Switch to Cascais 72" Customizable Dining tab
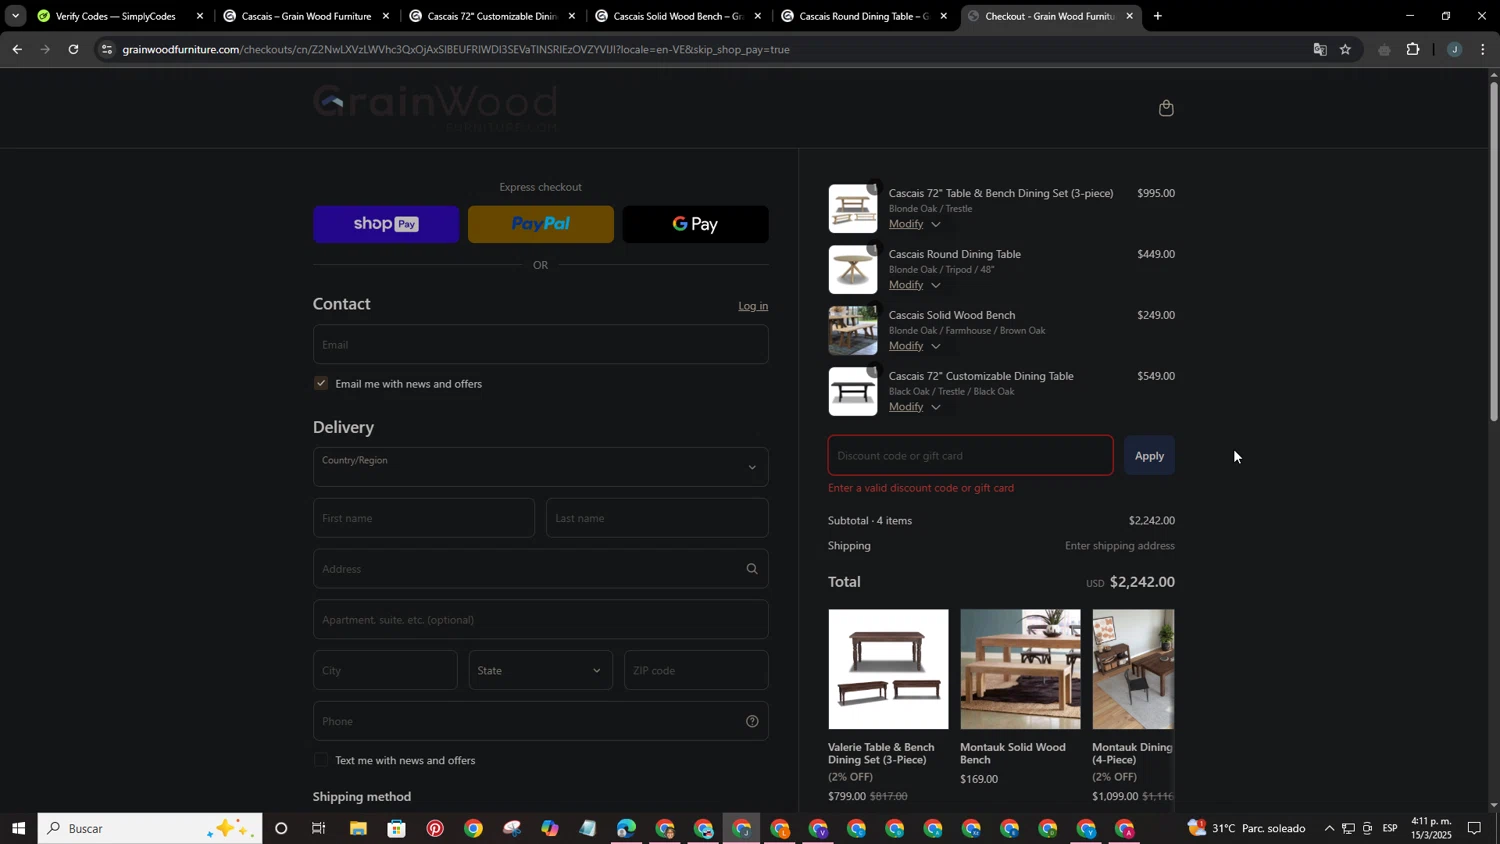Image resolution: width=1500 pixels, height=844 pixels. 491,16
